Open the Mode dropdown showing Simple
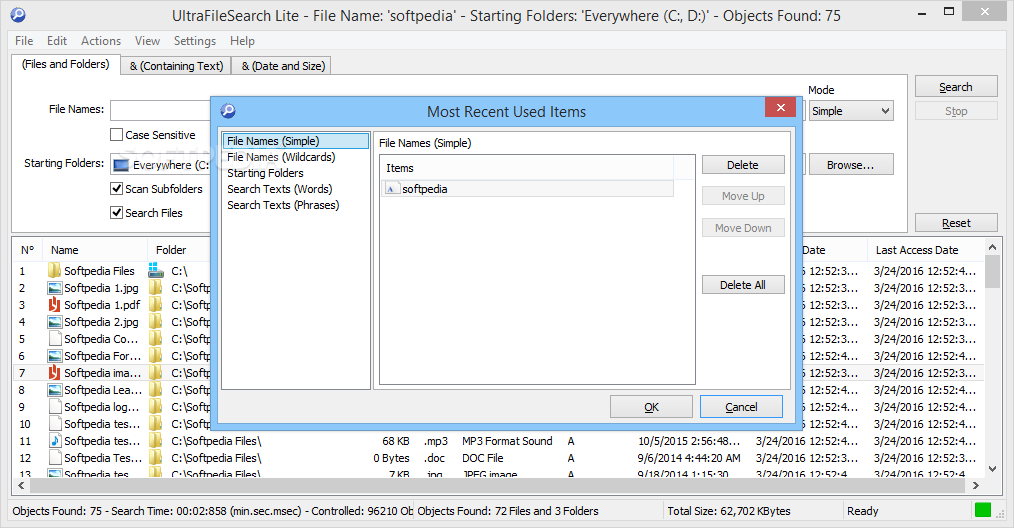This screenshot has height=528, width=1014. pyautogui.click(x=851, y=111)
